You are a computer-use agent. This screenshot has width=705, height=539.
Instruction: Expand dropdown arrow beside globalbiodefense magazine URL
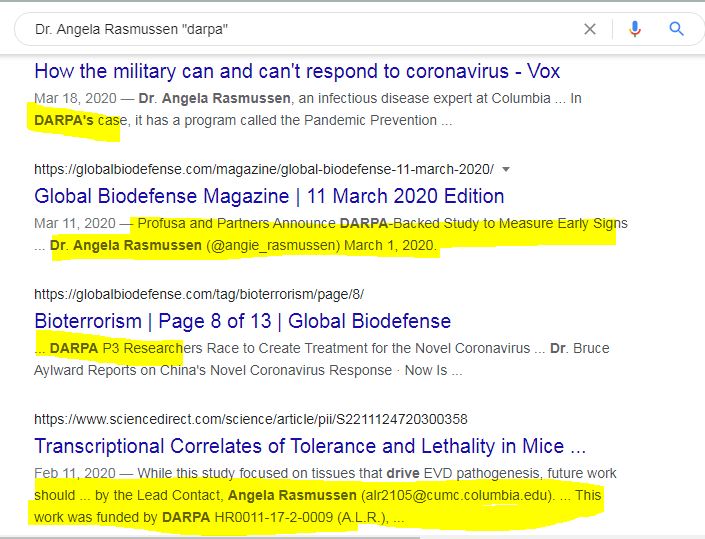pos(505,169)
